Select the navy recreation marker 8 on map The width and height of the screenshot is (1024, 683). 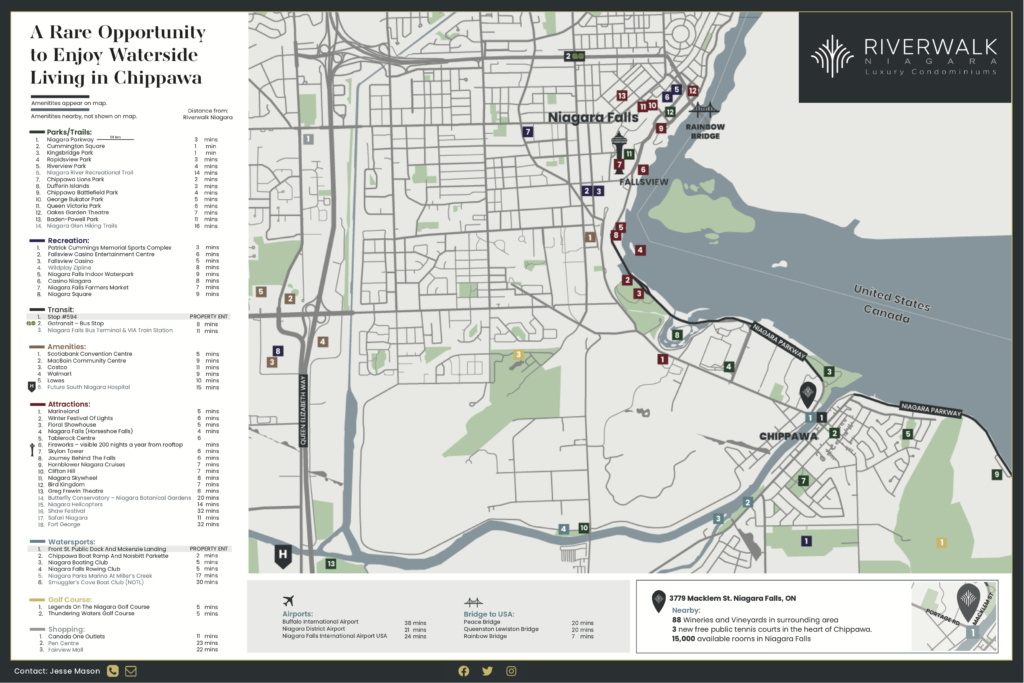[x=278, y=351]
